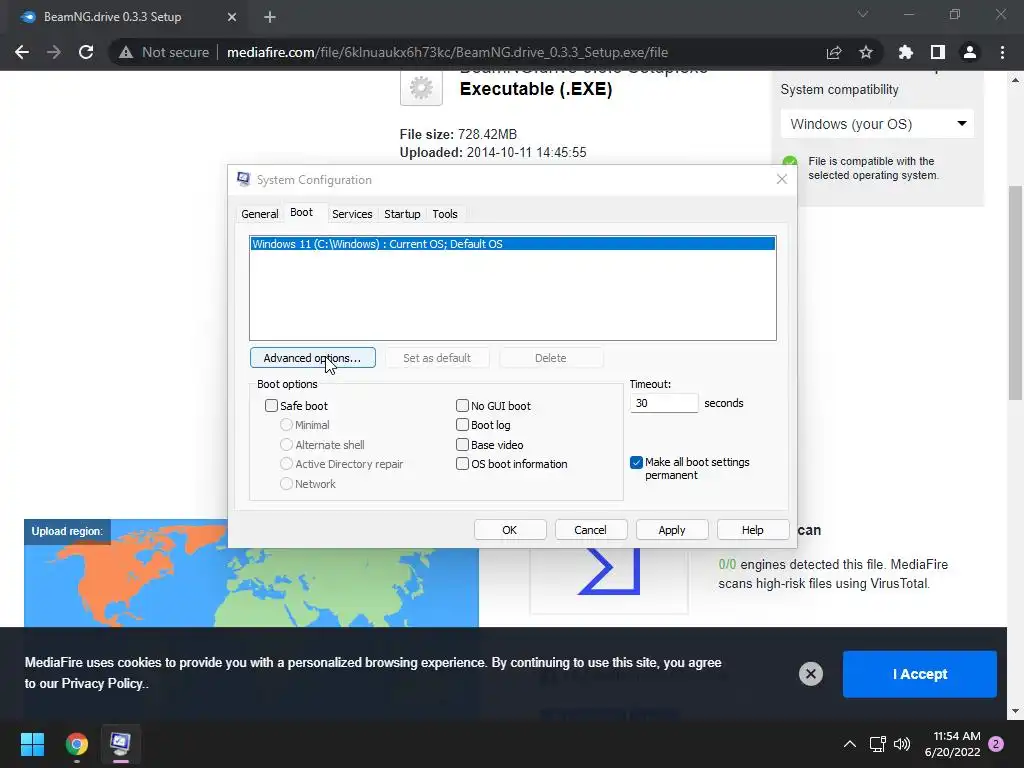Screen dimensions: 1024x768
Task: Enable OS boot information checkbox
Action: [462, 464]
